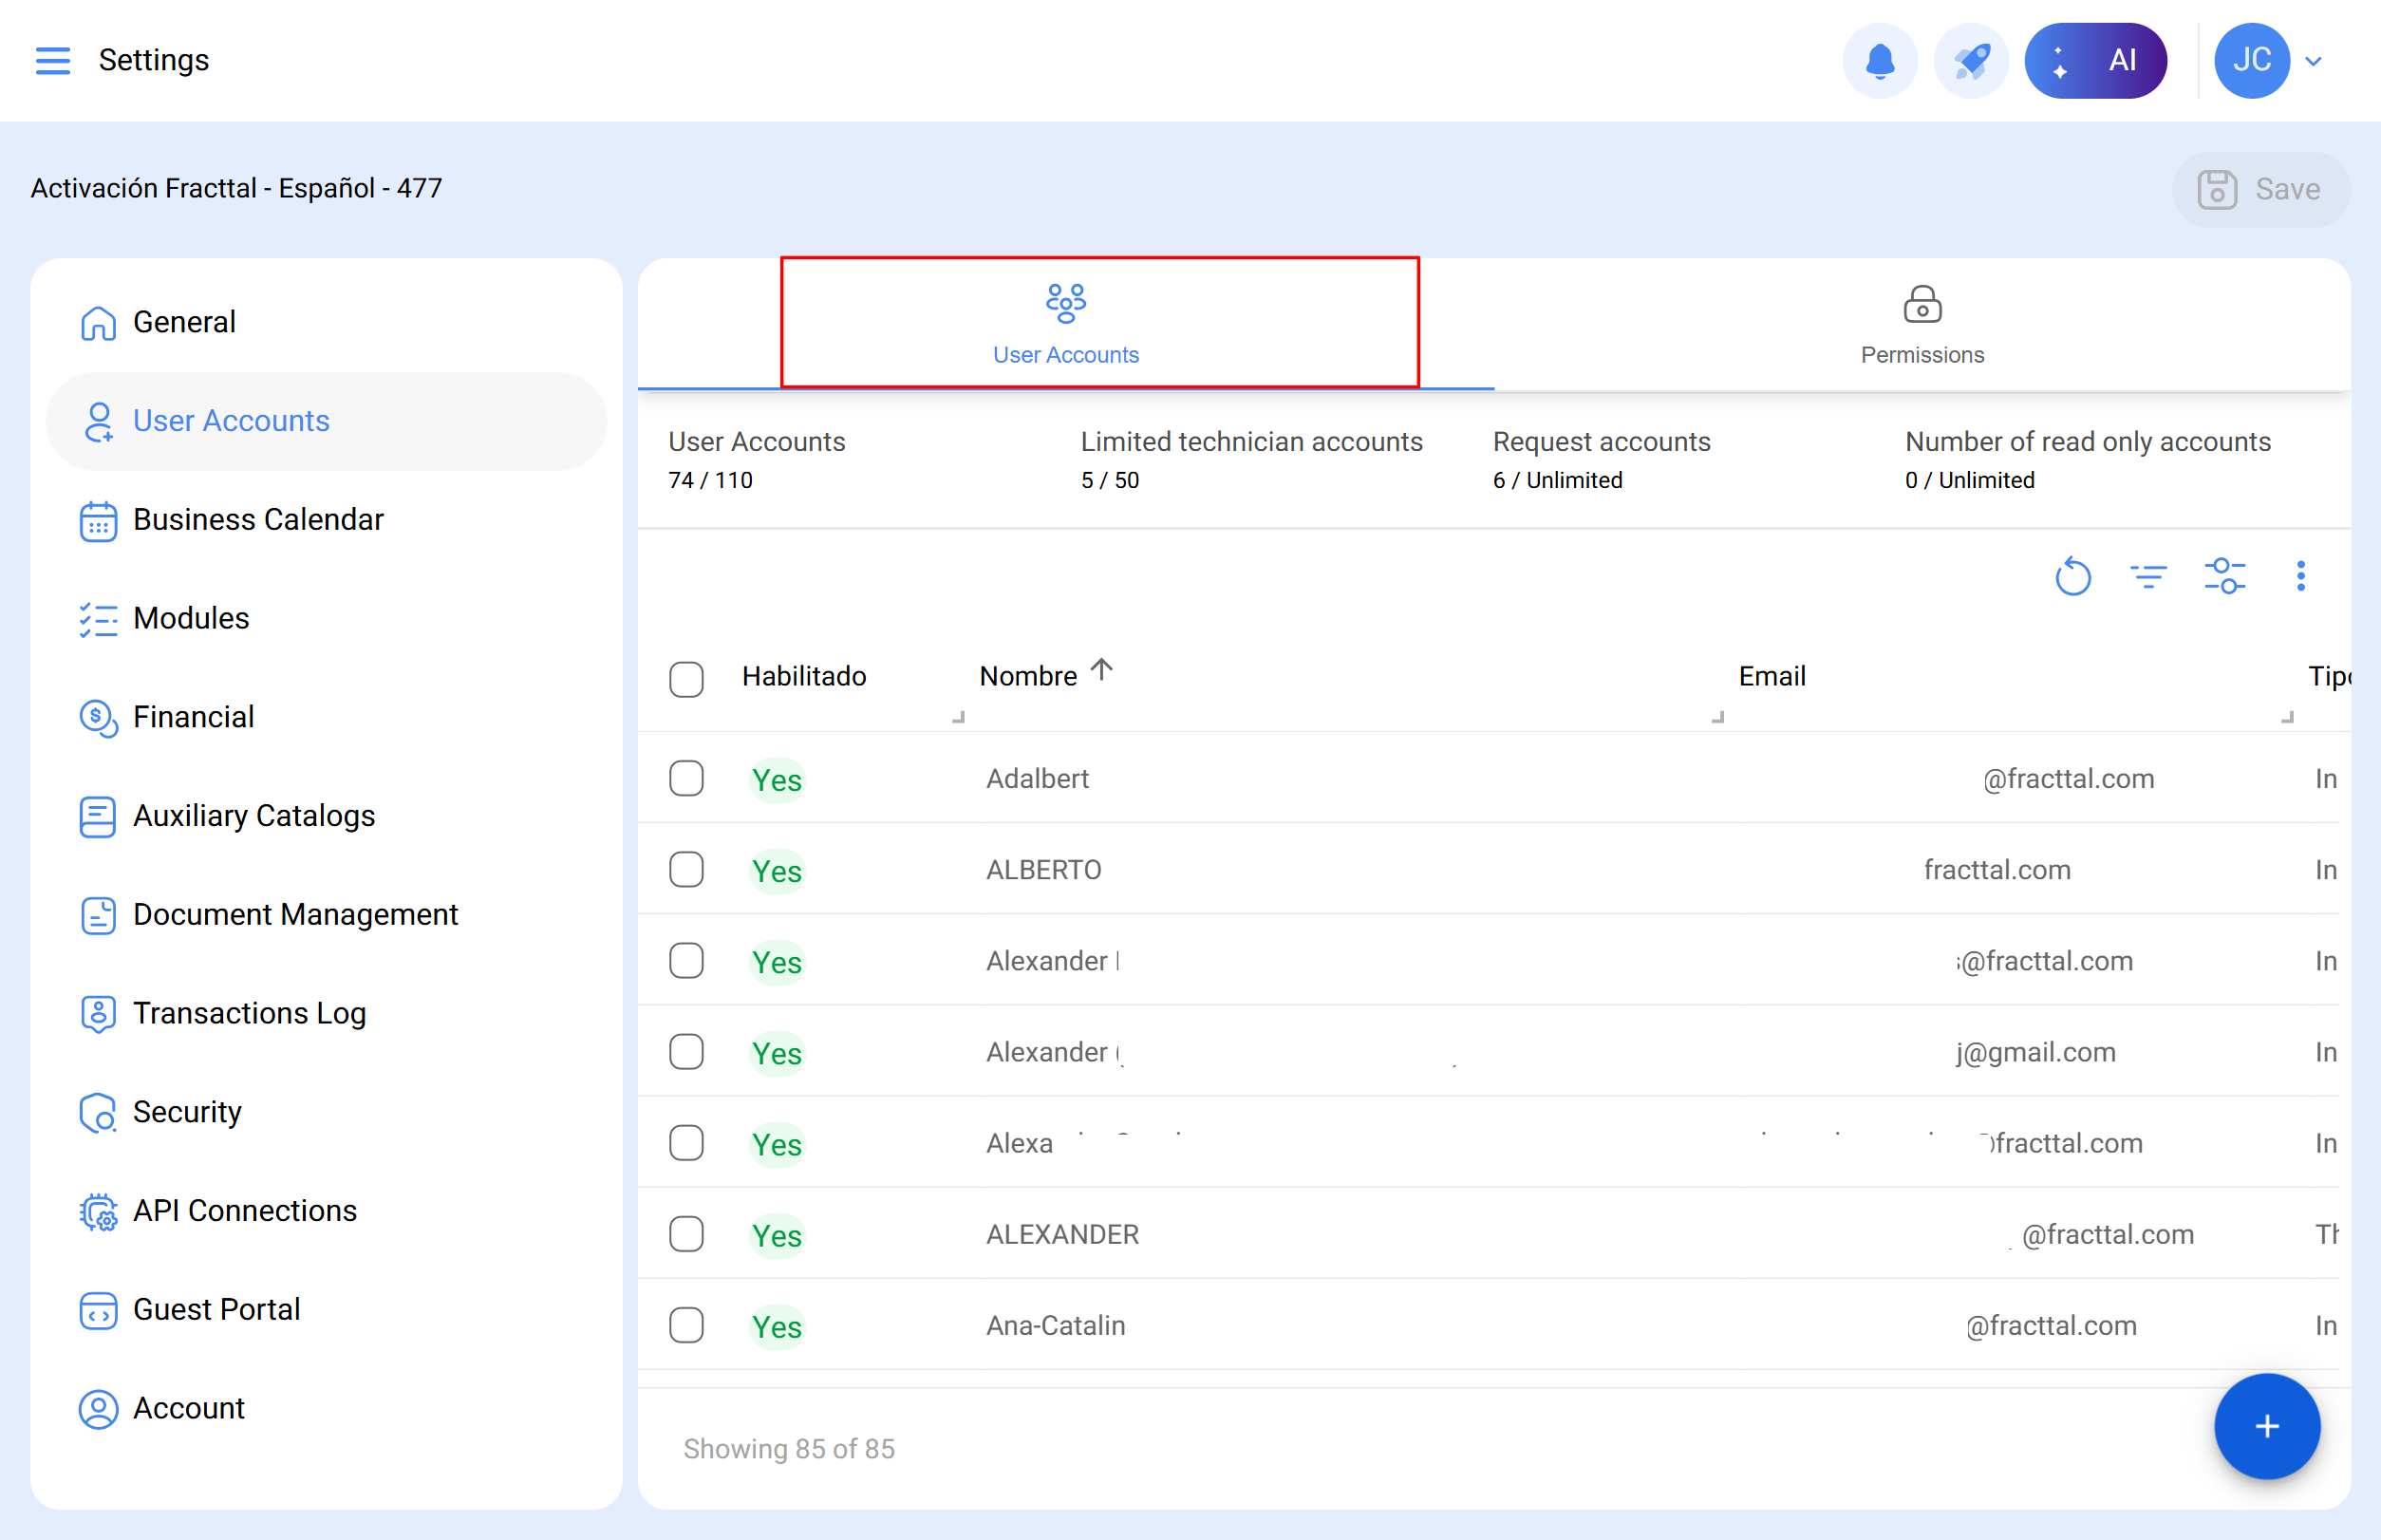Image resolution: width=2381 pixels, height=1540 pixels.
Task: Open Business Calendar in the sidebar
Action: click(x=258, y=520)
